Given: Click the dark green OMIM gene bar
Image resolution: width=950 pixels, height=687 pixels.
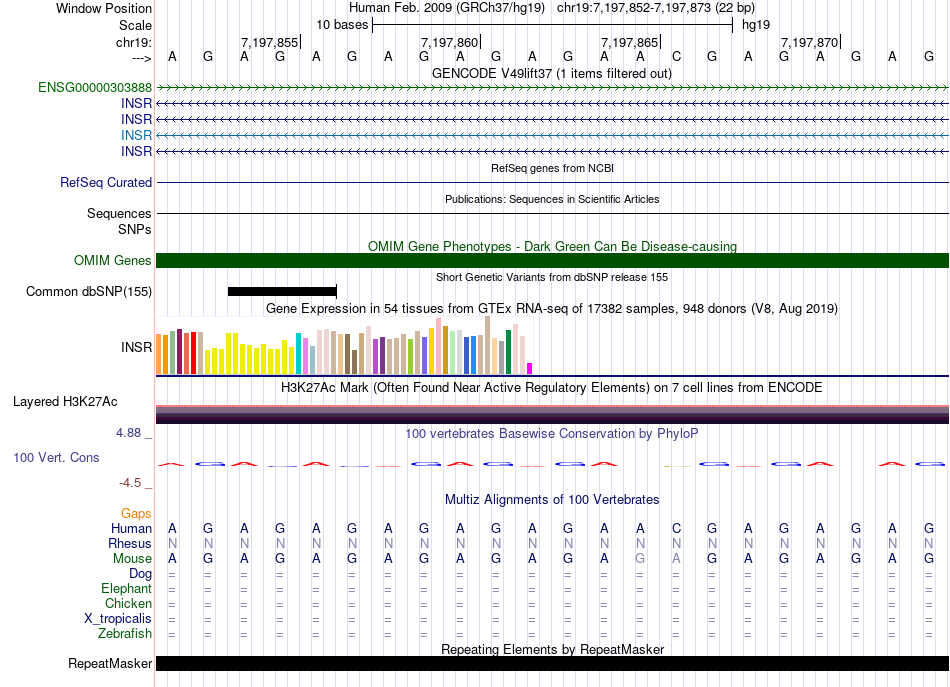Looking at the screenshot, I should (x=552, y=261).
